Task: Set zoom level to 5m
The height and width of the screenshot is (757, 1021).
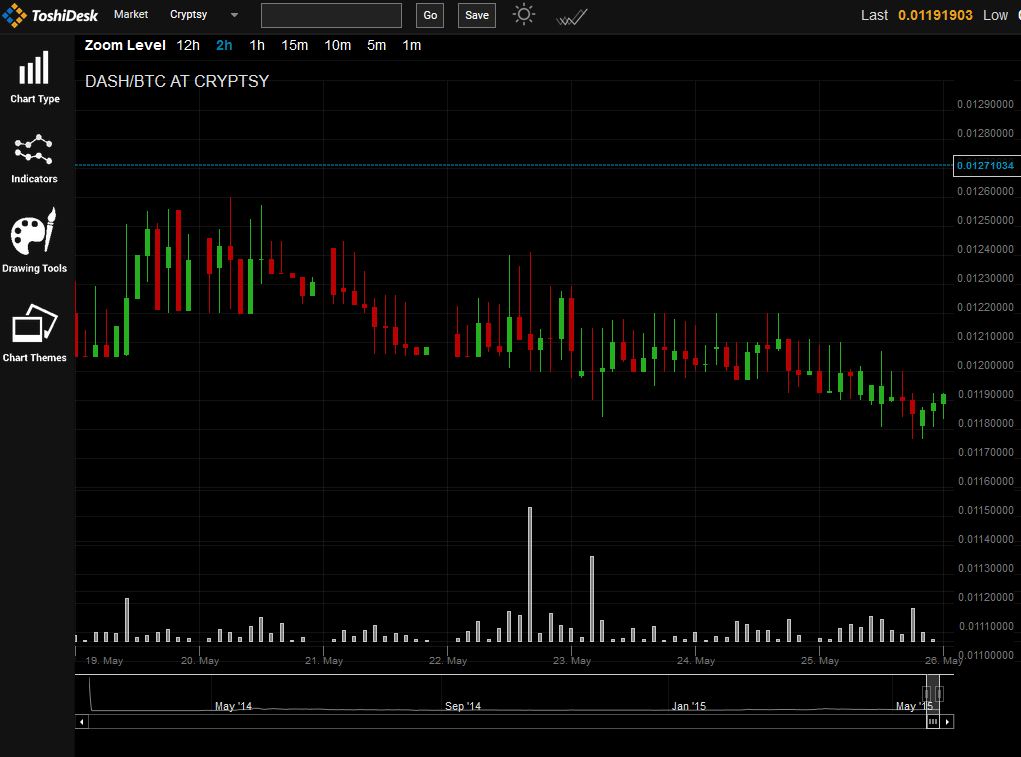Action: (x=376, y=46)
